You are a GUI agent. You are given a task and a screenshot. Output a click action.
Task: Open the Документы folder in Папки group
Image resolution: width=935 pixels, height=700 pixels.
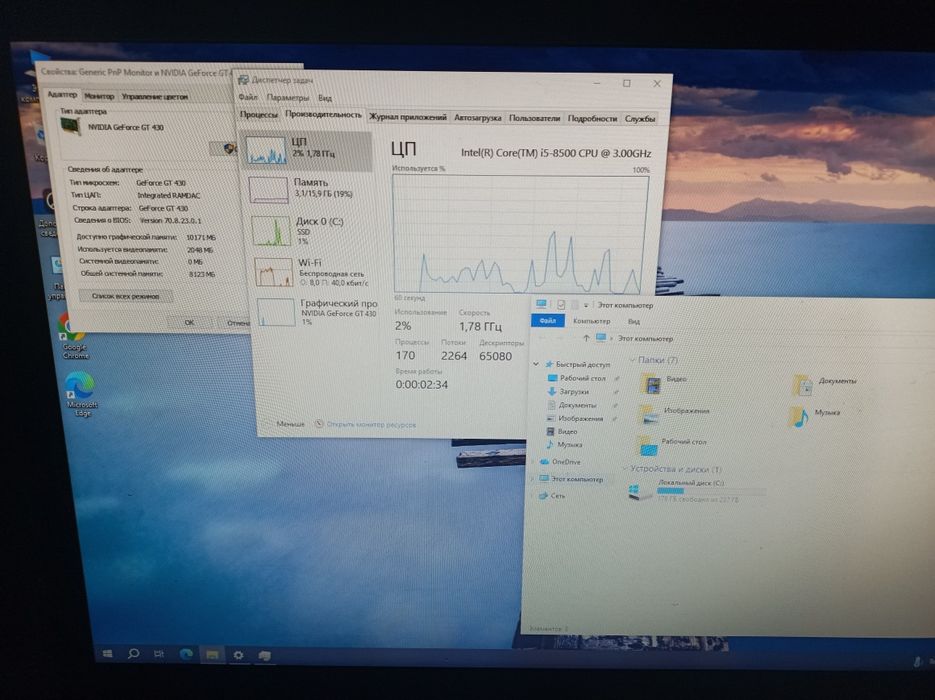click(803, 385)
